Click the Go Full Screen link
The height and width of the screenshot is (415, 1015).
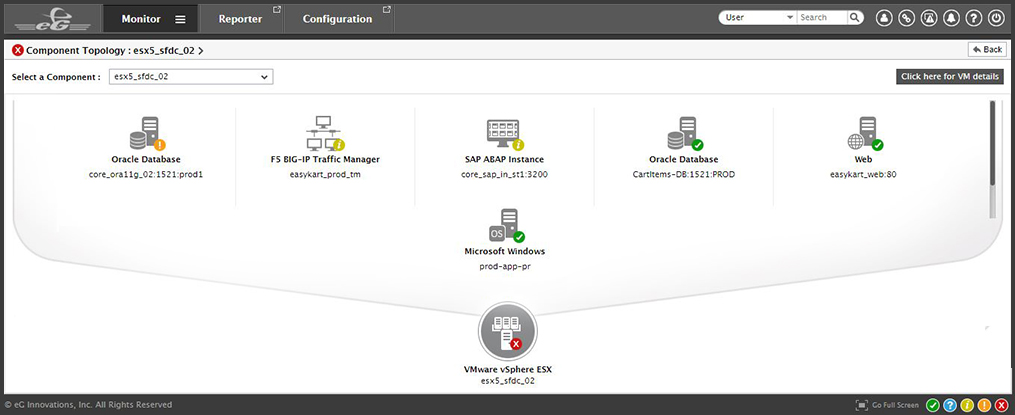(x=895, y=405)
